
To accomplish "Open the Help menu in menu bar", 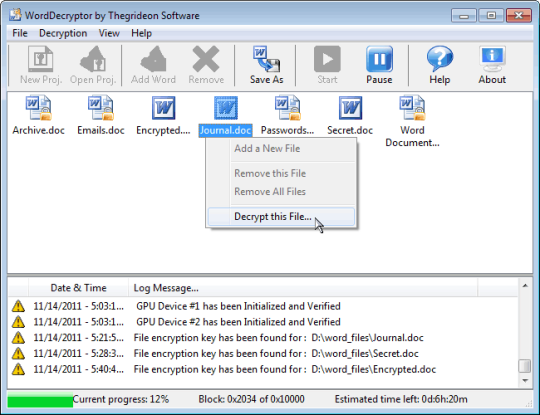I will pos(142,33).
